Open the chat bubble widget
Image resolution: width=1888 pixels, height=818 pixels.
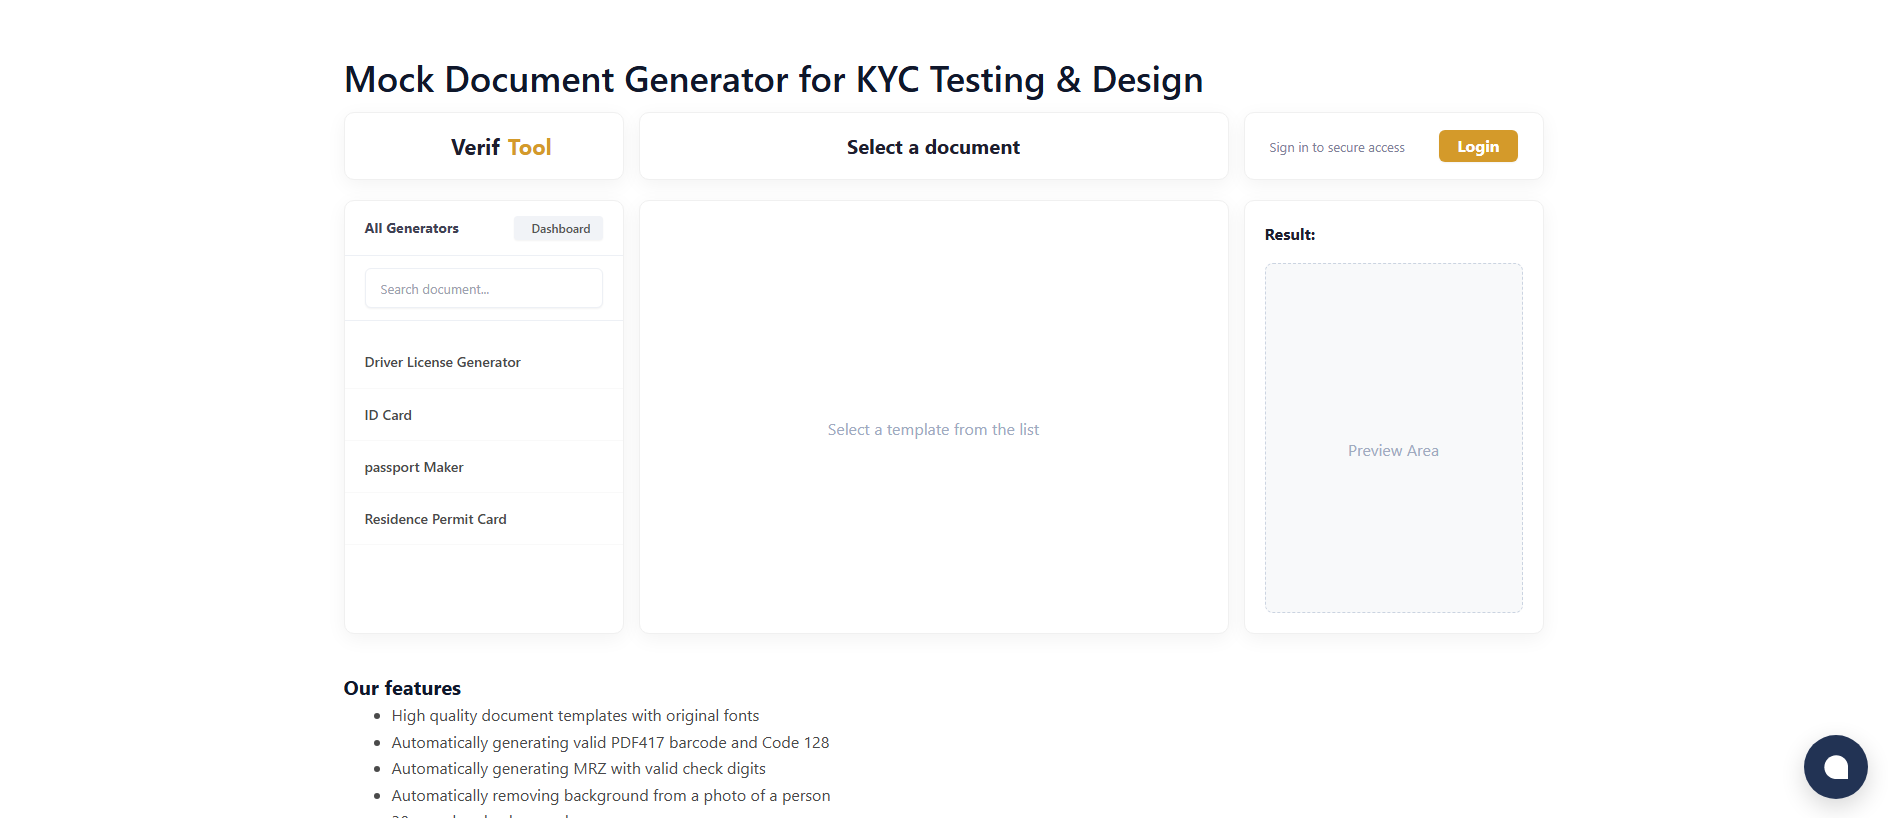pyautogui.click(x=1835, y=767)
